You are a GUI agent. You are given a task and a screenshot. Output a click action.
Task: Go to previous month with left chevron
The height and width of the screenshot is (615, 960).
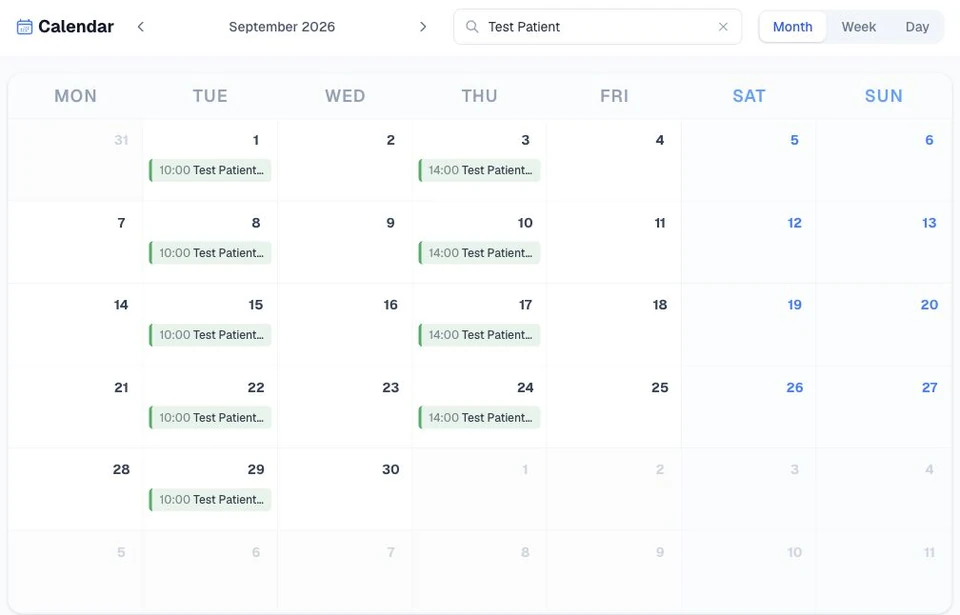(141, 27)
